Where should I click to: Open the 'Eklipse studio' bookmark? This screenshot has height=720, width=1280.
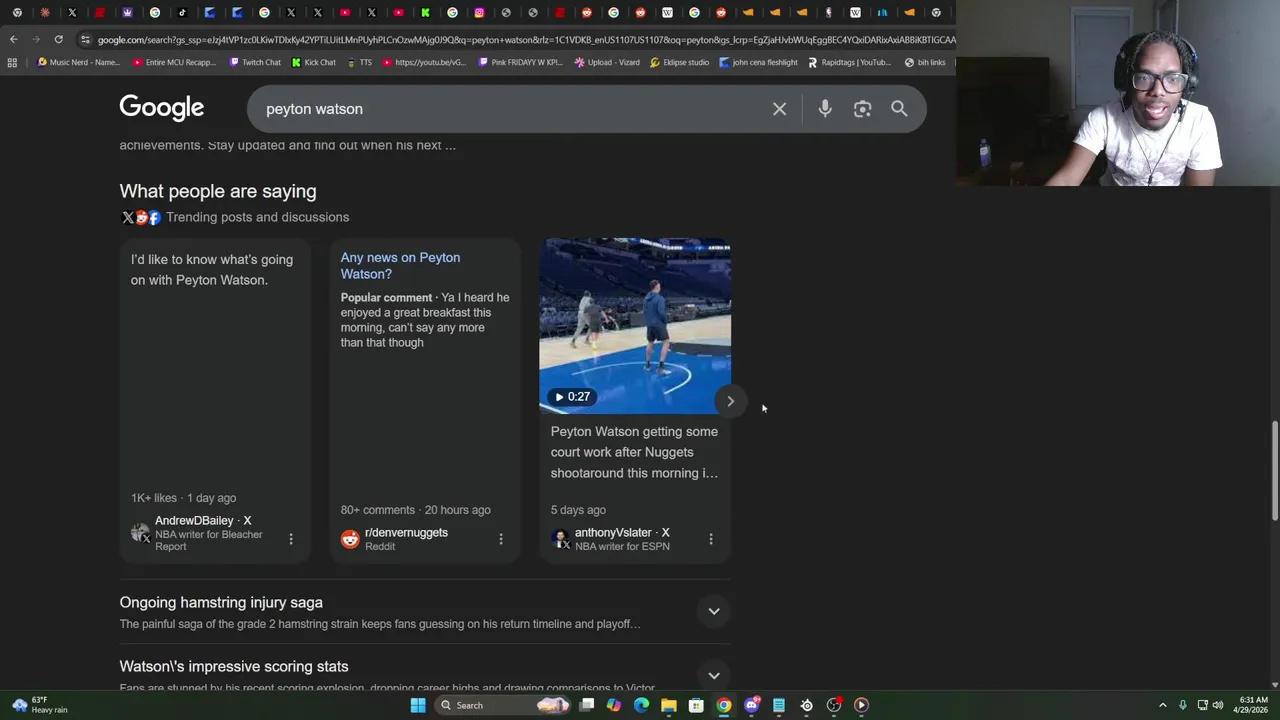[679, 62]
